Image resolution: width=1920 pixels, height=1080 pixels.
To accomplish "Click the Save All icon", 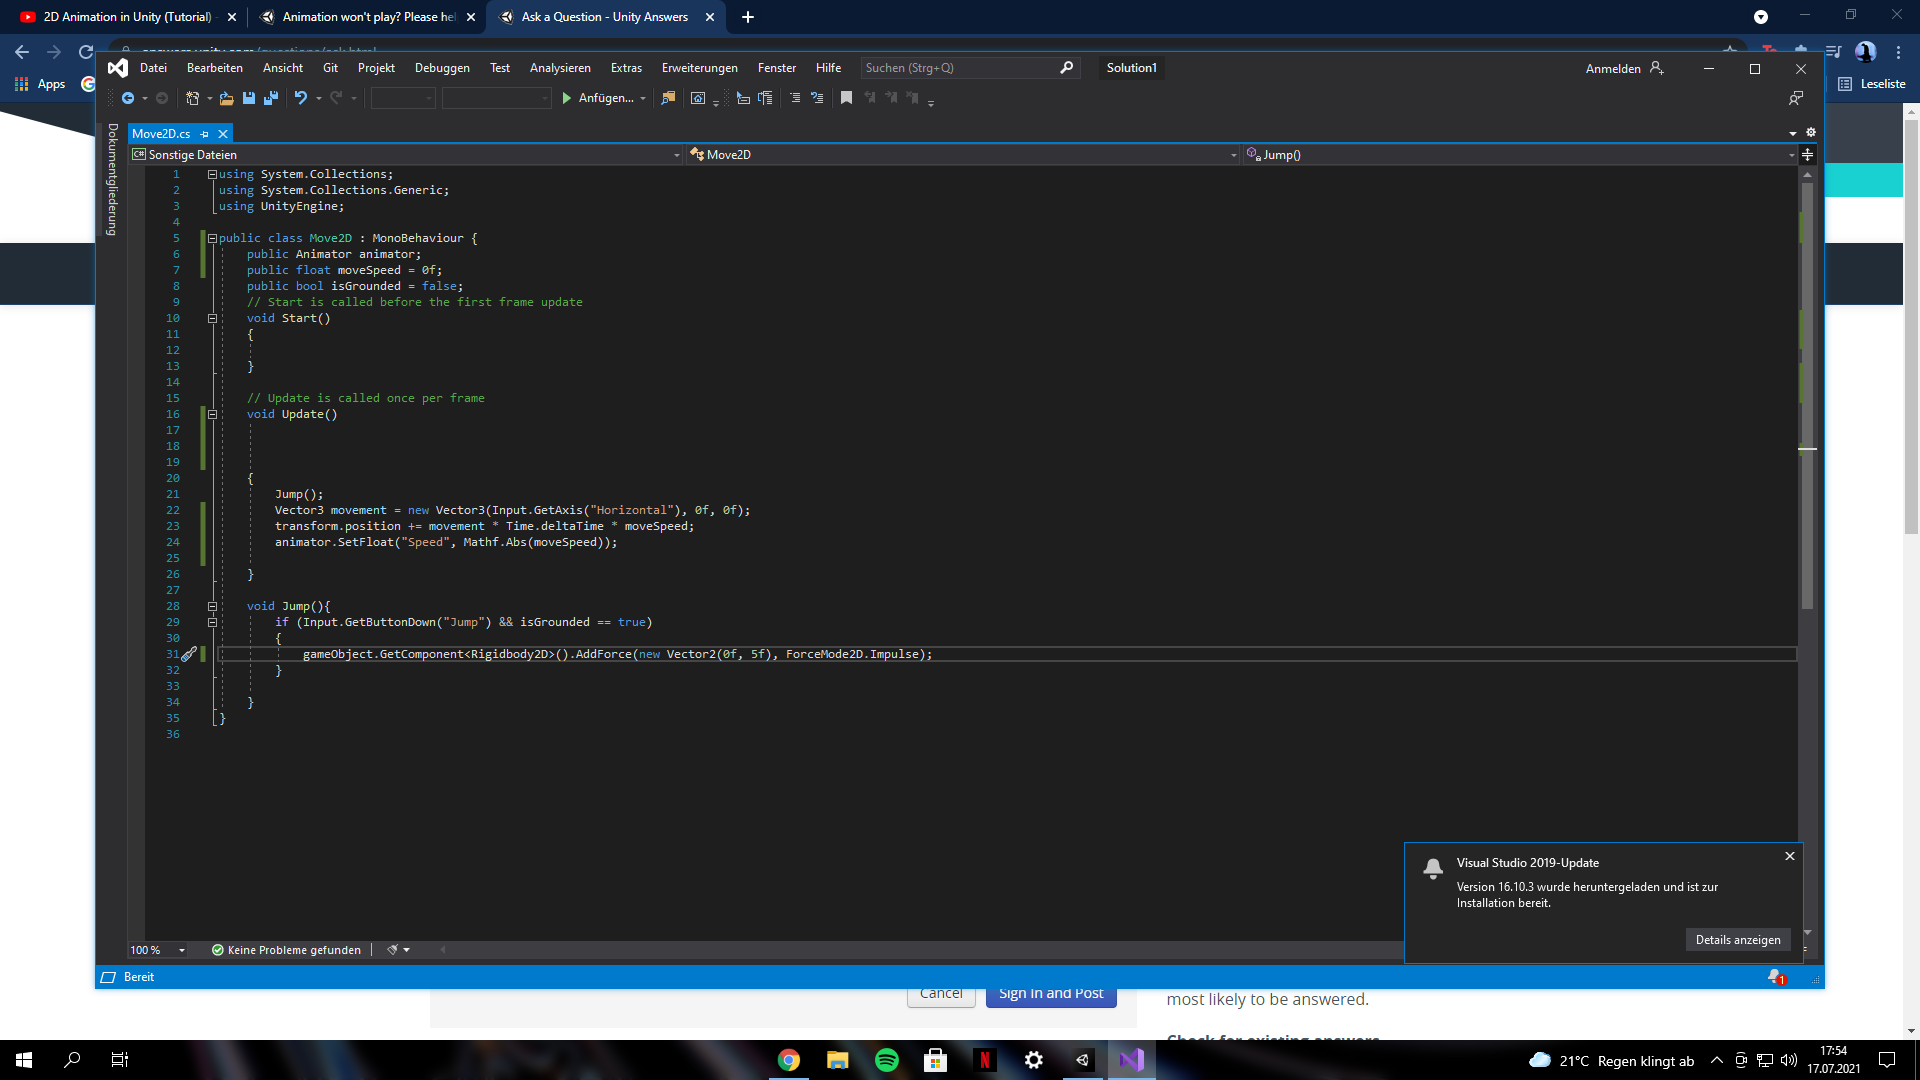I will tap(271, 98).
